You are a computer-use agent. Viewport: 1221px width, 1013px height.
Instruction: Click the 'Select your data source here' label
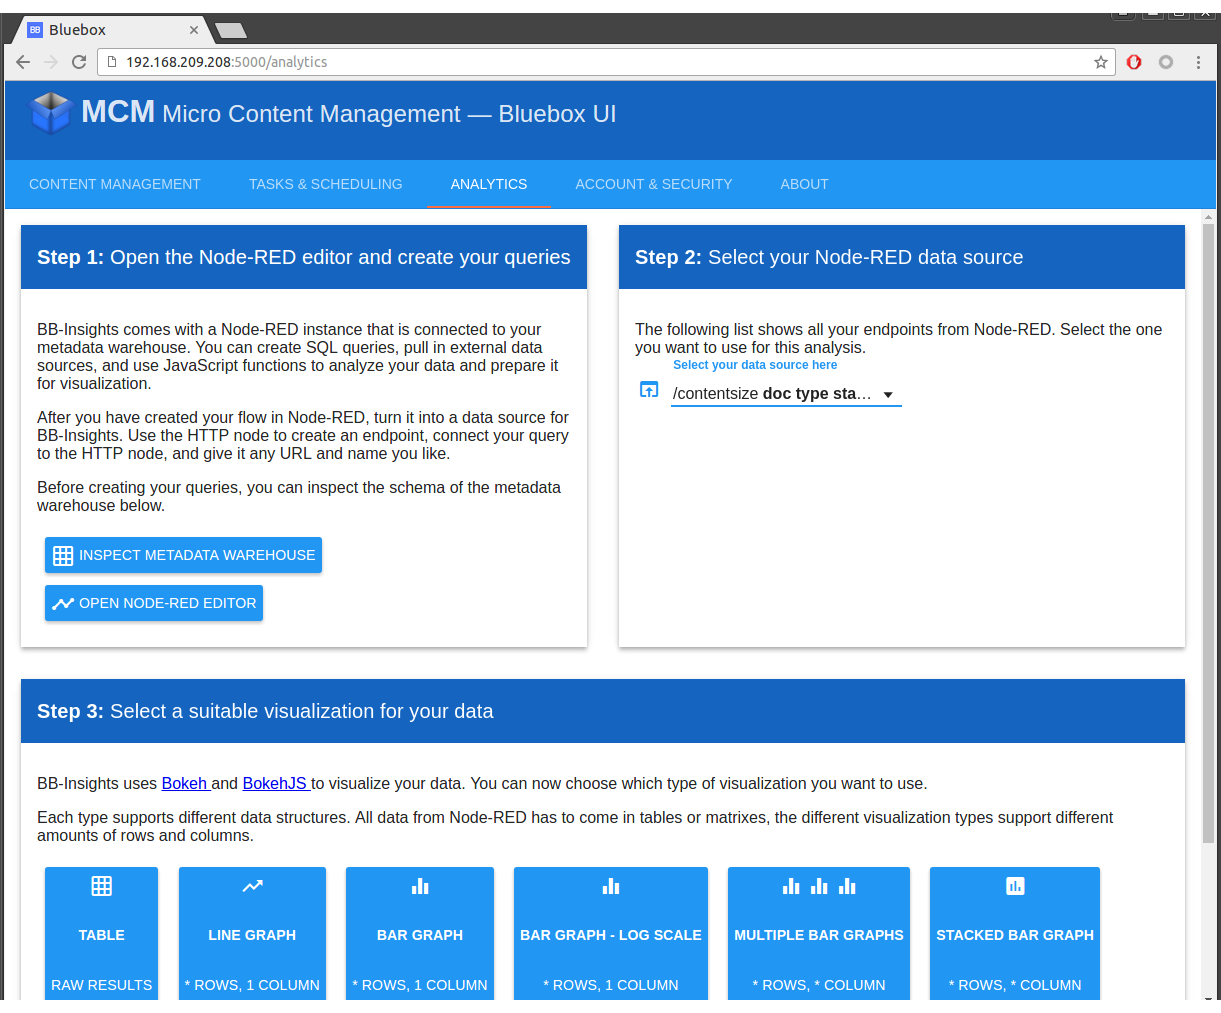(755, 365)
